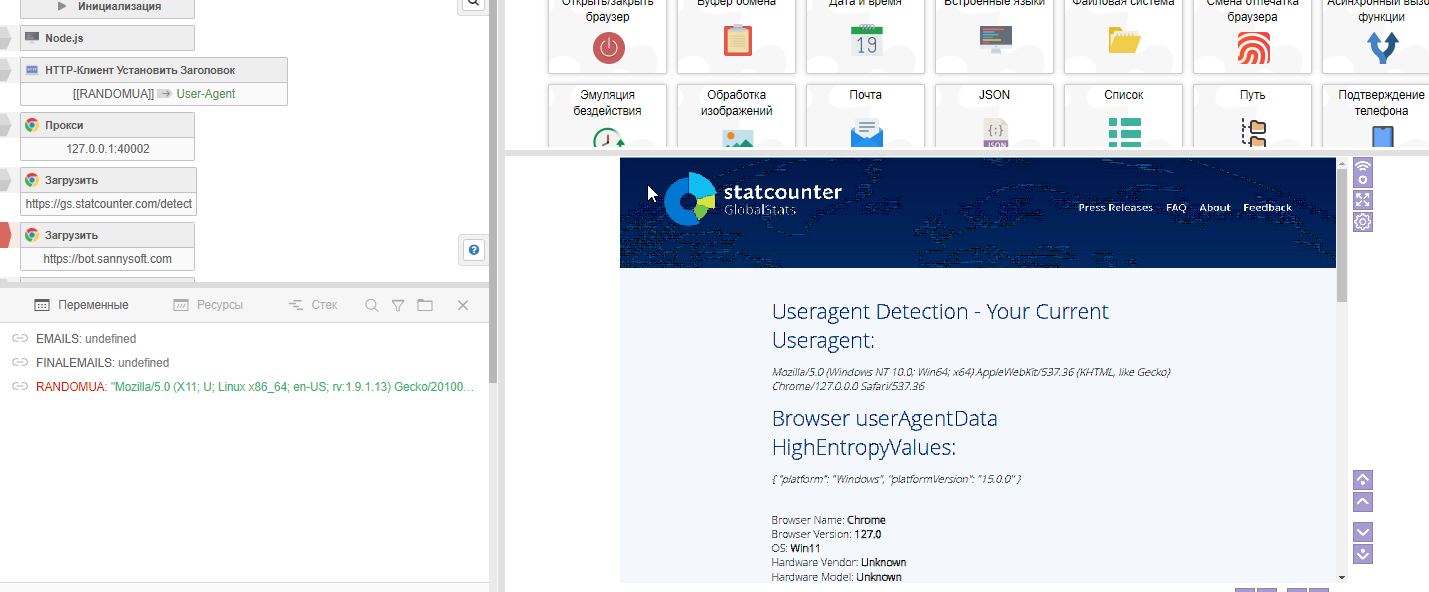Viewport: 1429px width, 592px height.
Task: Expand the Инициализация section triangle
Action: pyautogui.click(x=62, y=6)
